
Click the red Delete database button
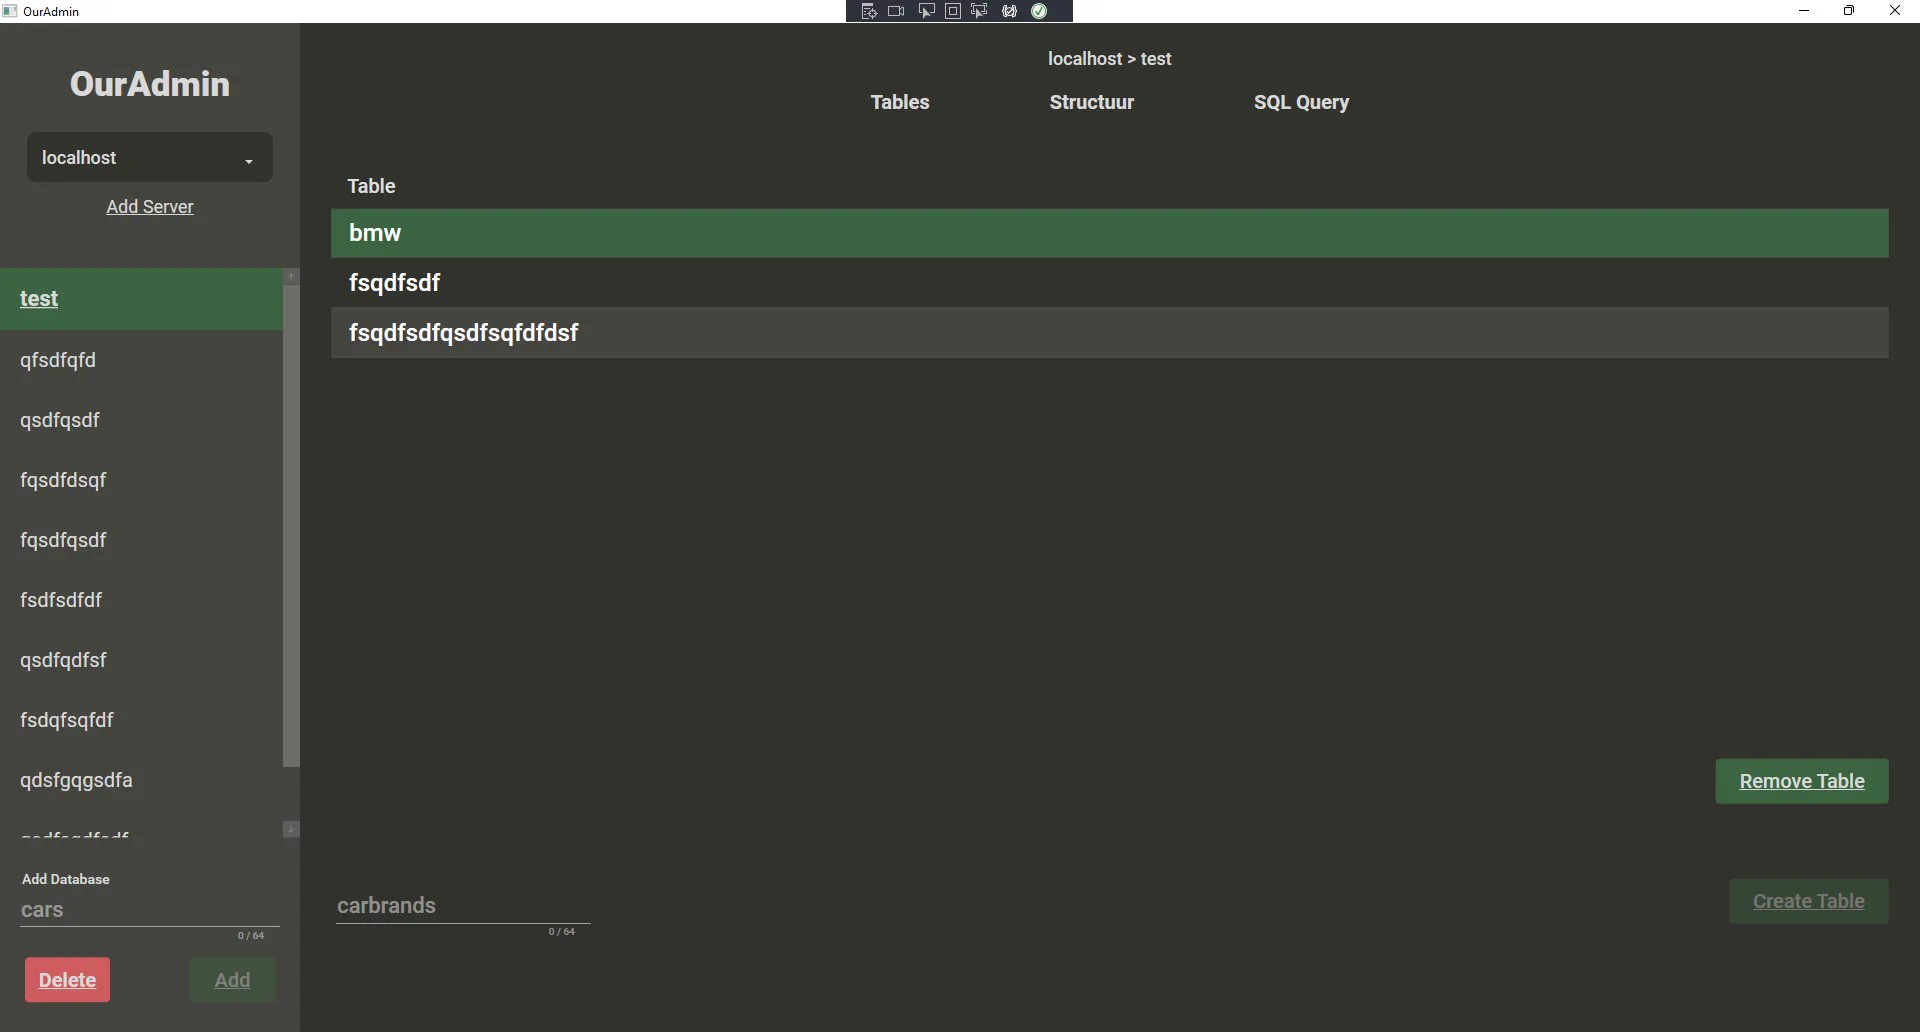pos(67,980)
